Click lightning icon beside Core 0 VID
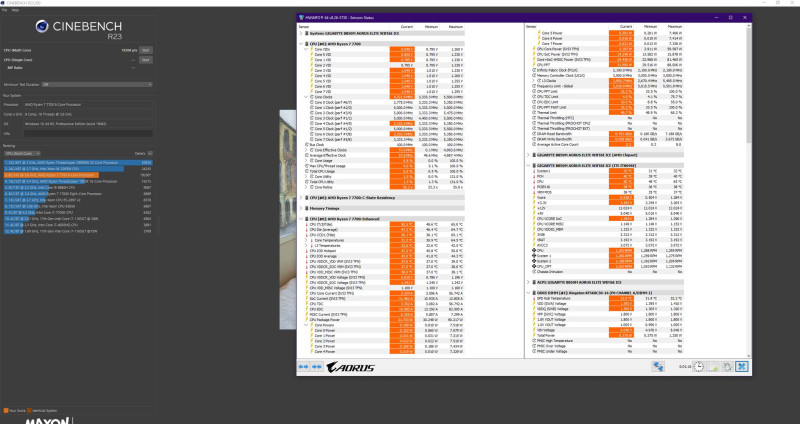The width and height of the screenshot is (800, 424). point(312,55)
